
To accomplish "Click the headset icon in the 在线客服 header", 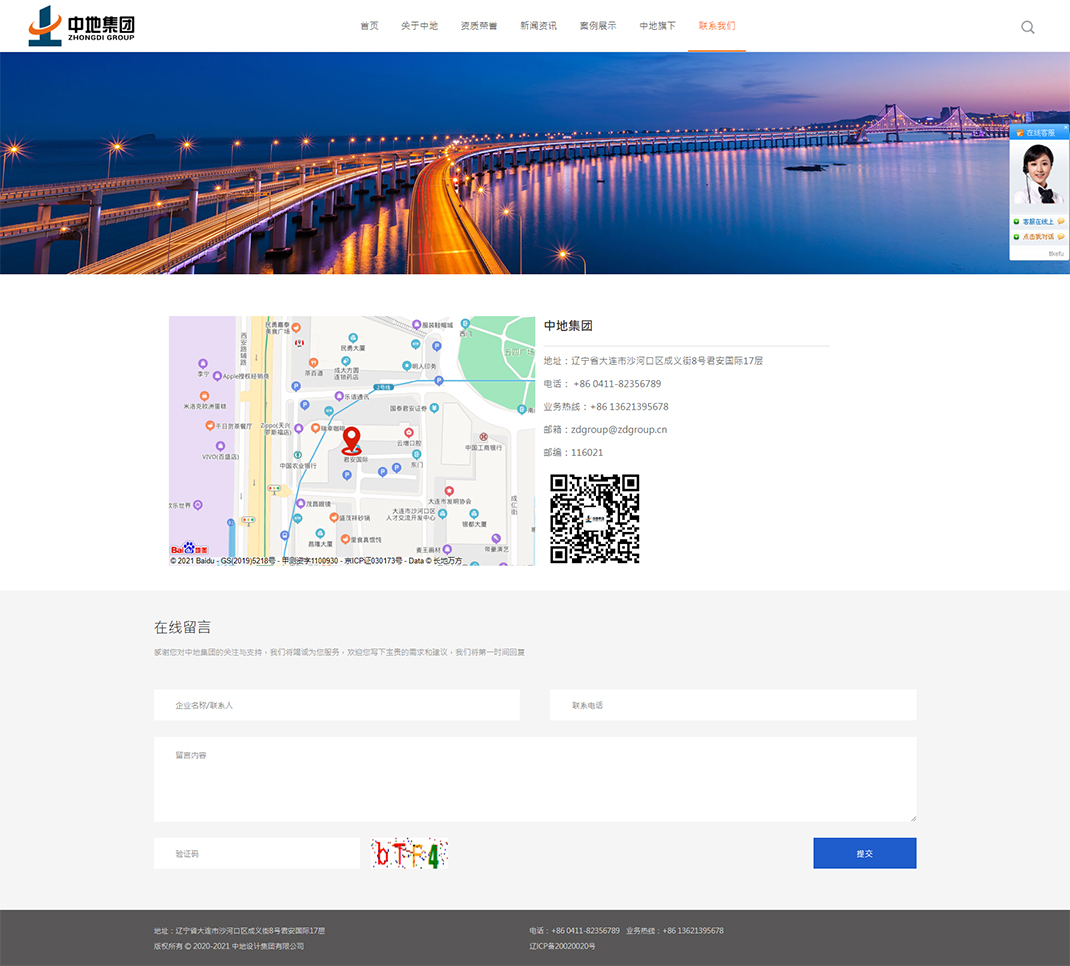I will (x=1020, y=133).
